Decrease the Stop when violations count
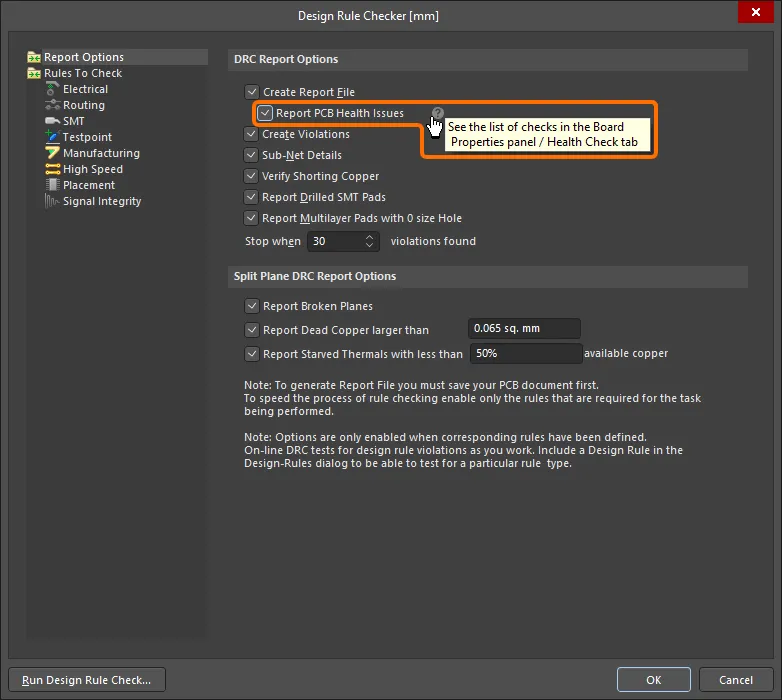 (369, 245)
